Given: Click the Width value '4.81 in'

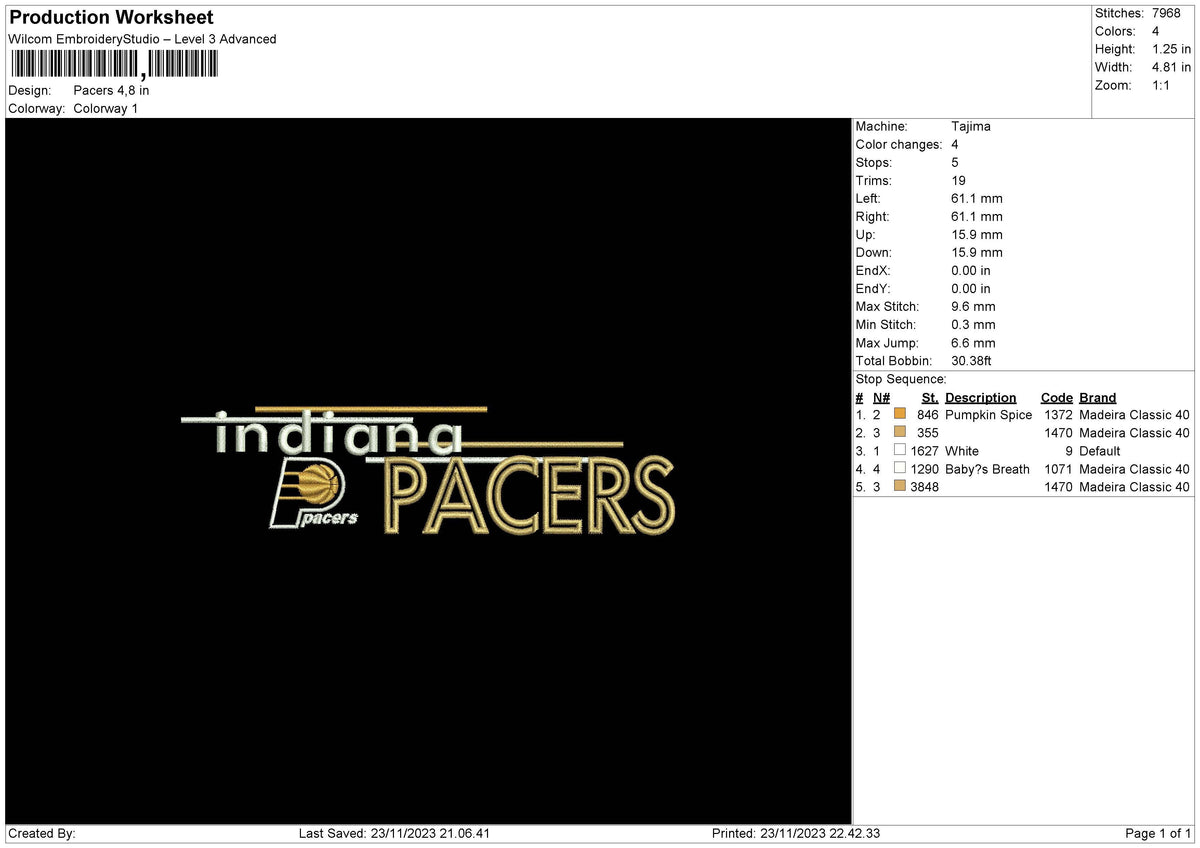Looking at the screenshot, I should point(1172,67).
